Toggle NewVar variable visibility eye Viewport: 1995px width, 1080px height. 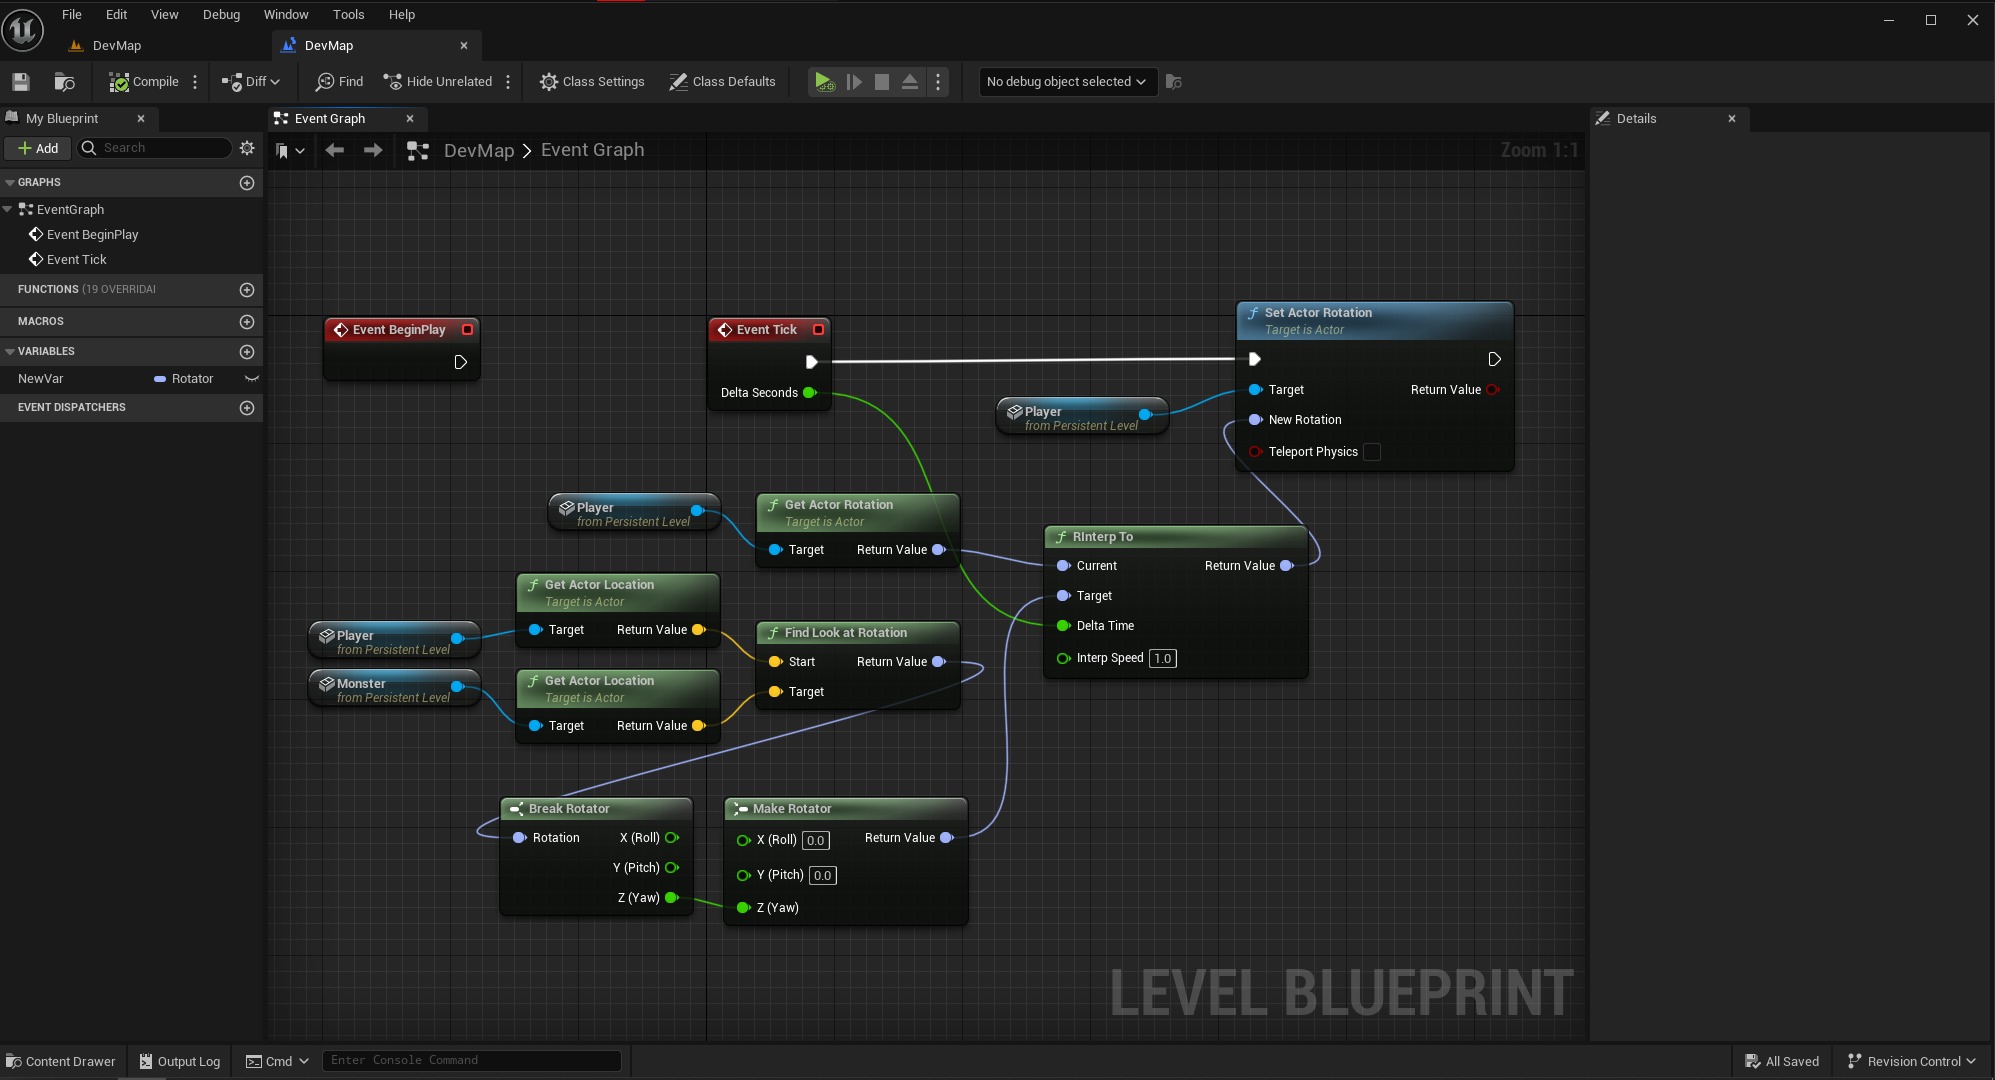[x=252, y=379]
